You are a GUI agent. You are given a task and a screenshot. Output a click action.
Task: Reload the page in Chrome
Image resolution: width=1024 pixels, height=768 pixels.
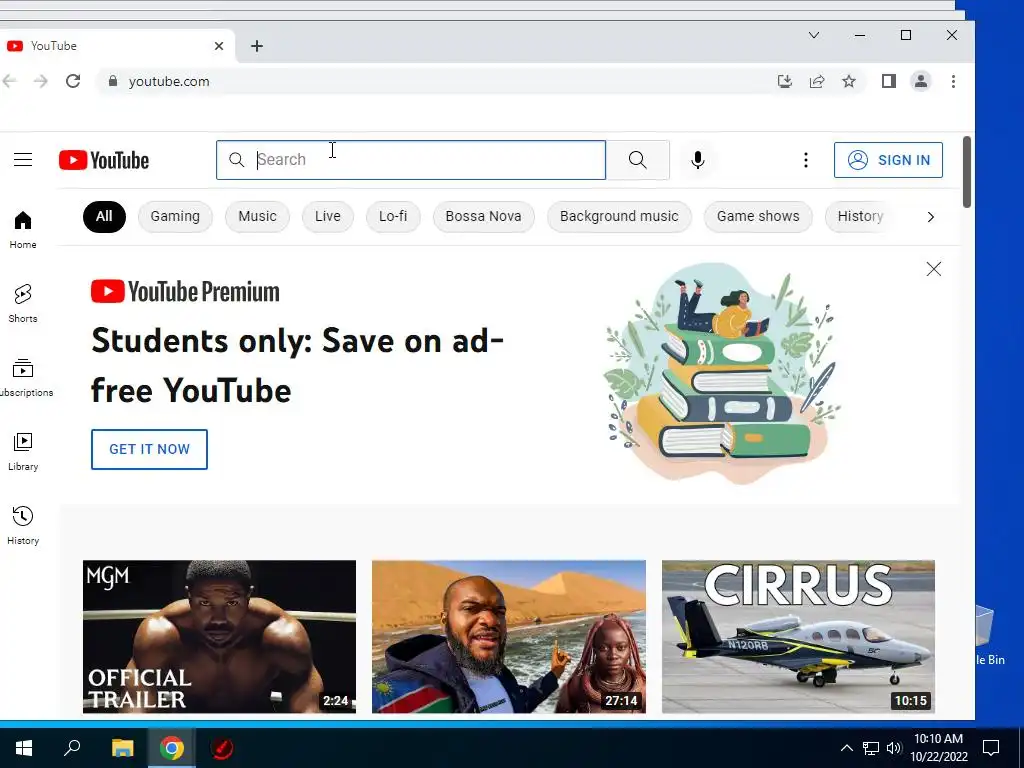(x=73, y=81)
